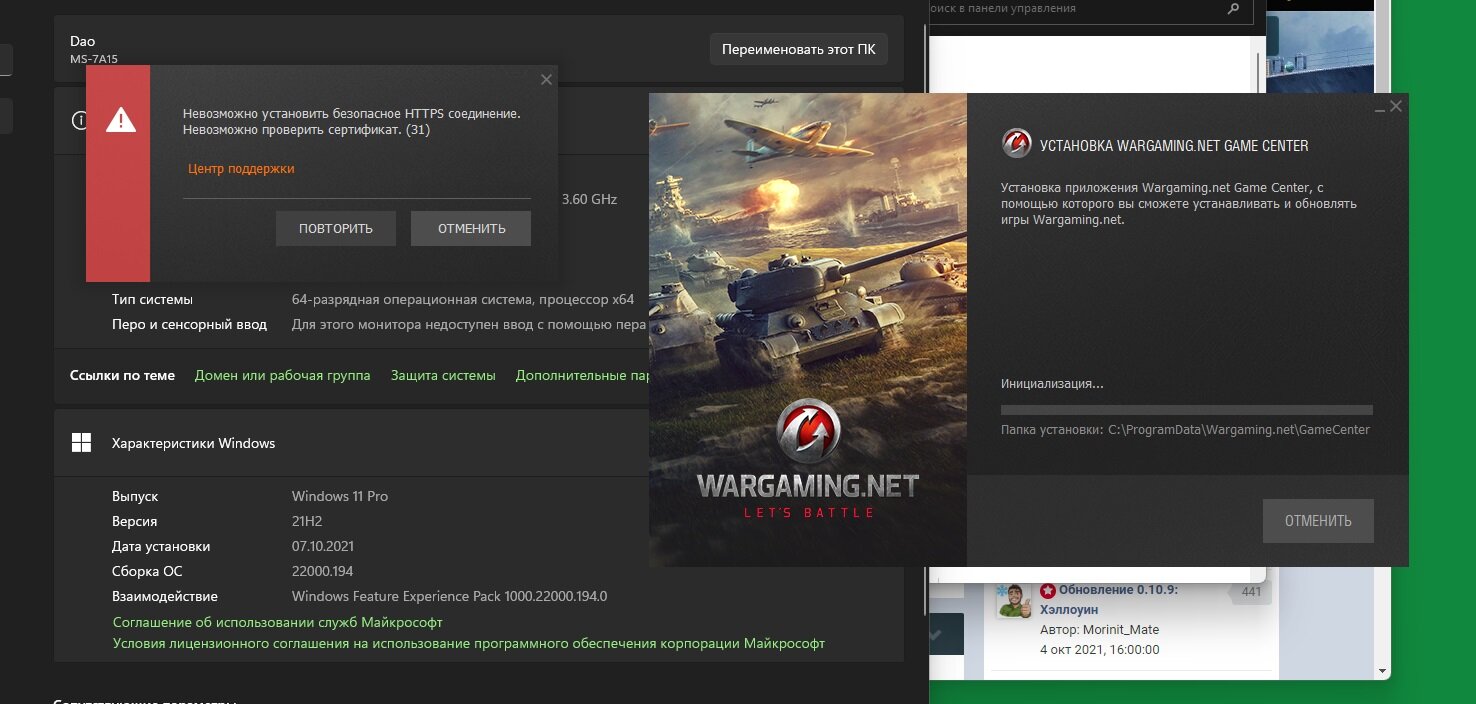Open the Центр поддержки link

pyautogui.click(x=241, y=169)
